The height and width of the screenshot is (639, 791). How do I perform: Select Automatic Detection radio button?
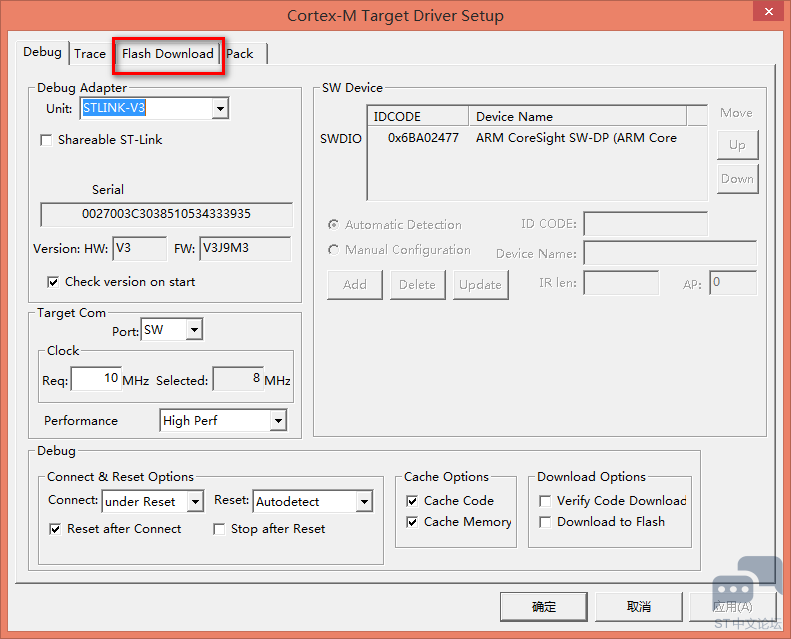pos(333,224)
